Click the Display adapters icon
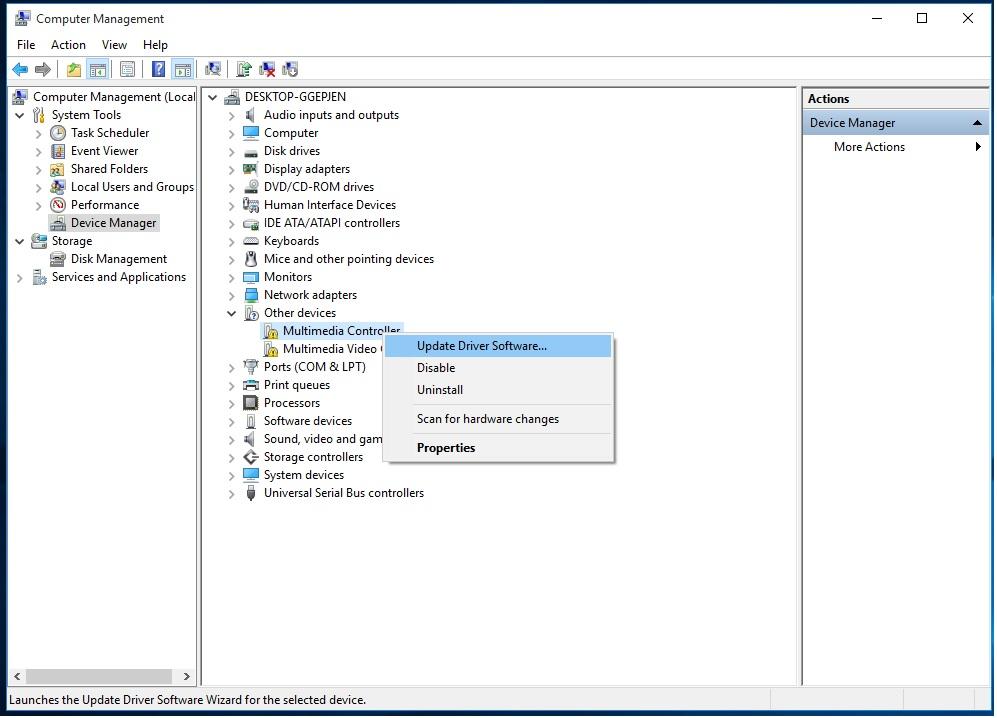This screenshot has width=997, height=718. coord(251,169)
